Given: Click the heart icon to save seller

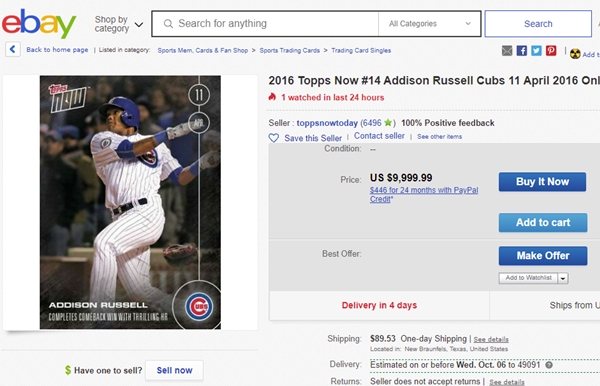Looking at the screenshot, I should [x=274, y=138].
